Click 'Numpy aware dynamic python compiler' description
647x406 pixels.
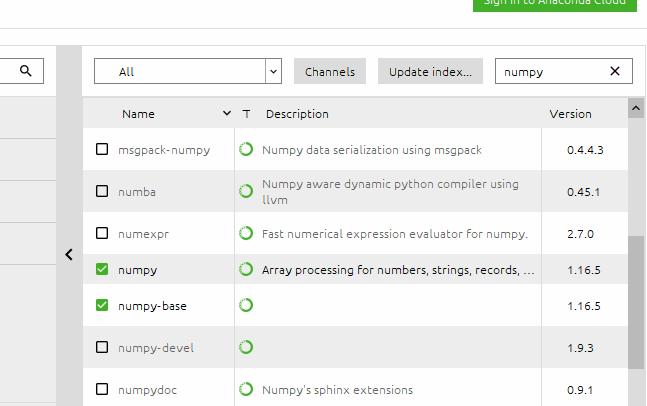(x=390, y=192)
